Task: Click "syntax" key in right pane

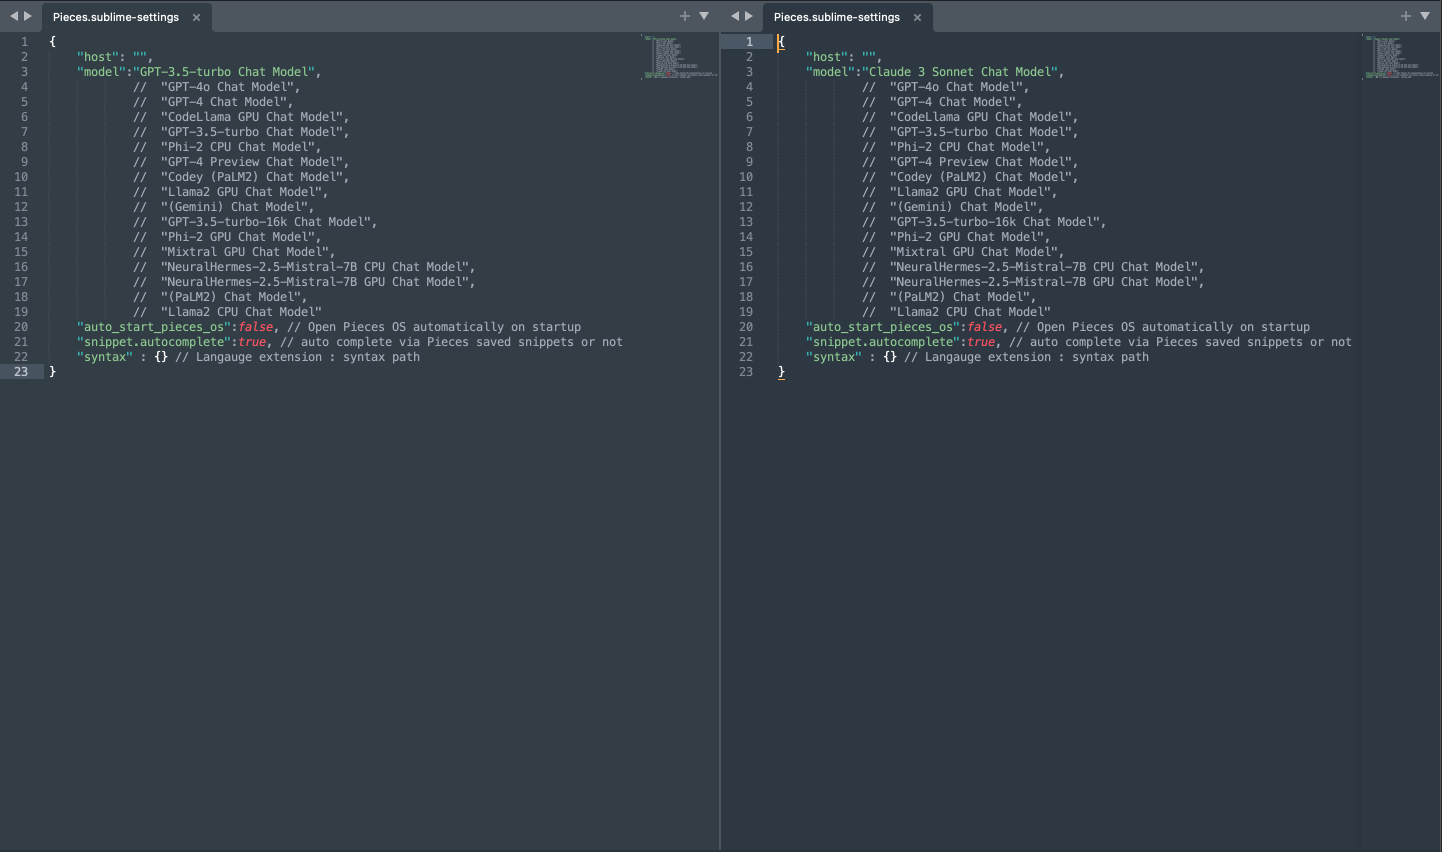Action: point(834,357)
